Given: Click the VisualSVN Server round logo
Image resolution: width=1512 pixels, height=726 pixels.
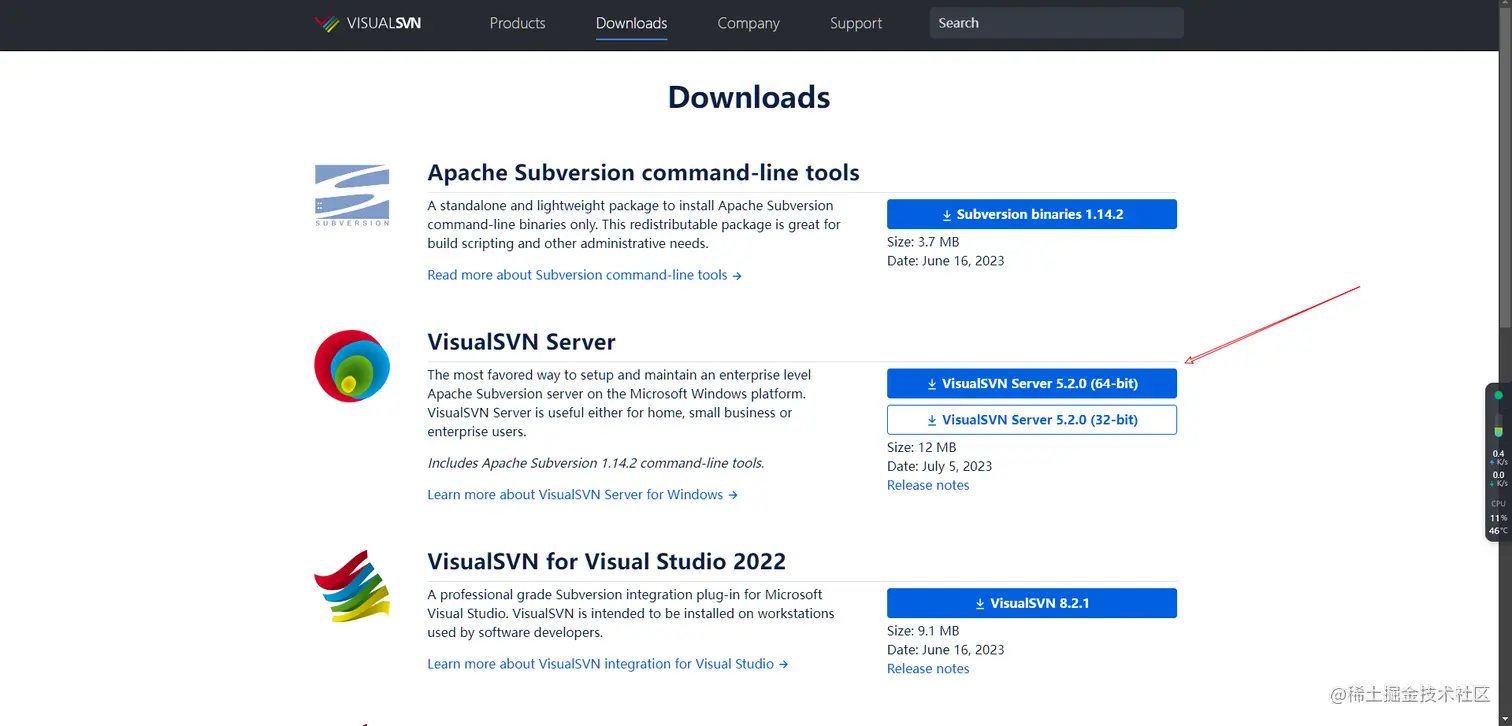Looking at the screenshot, I should tap(352, 366).
